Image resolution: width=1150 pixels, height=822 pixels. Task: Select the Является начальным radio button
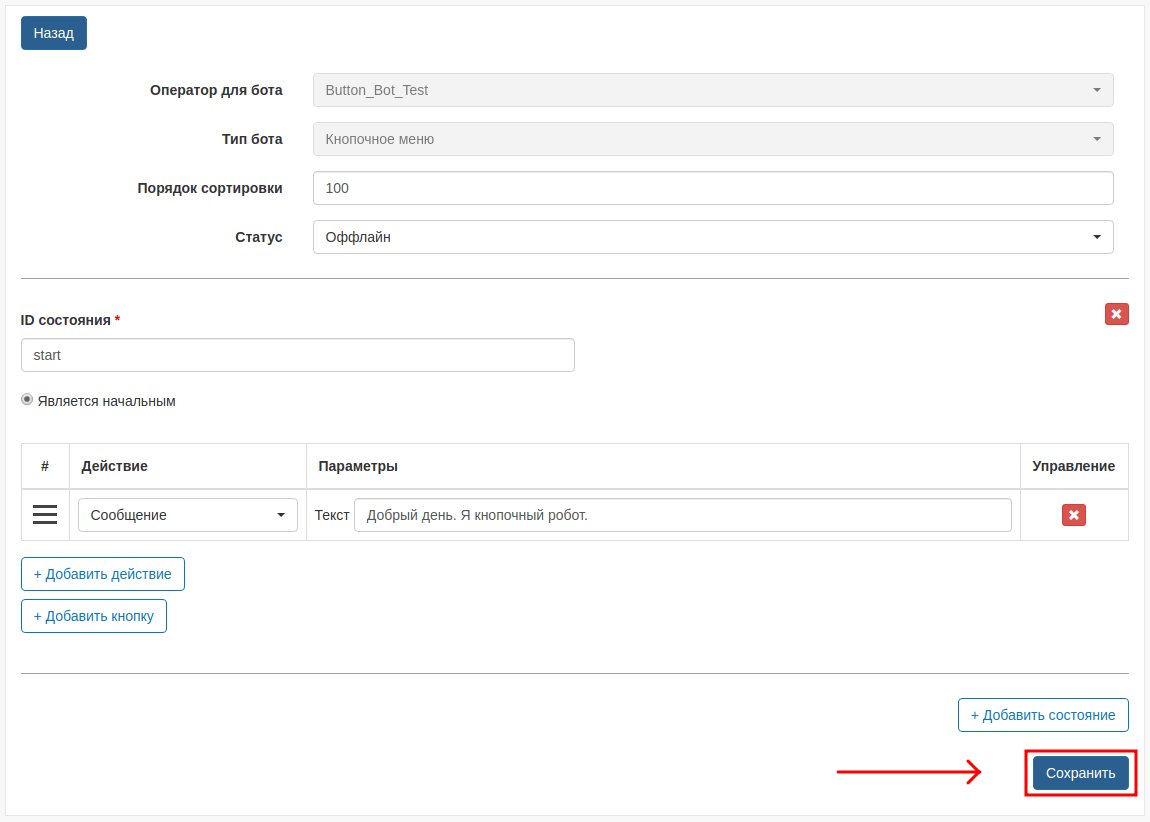[27, 400]
